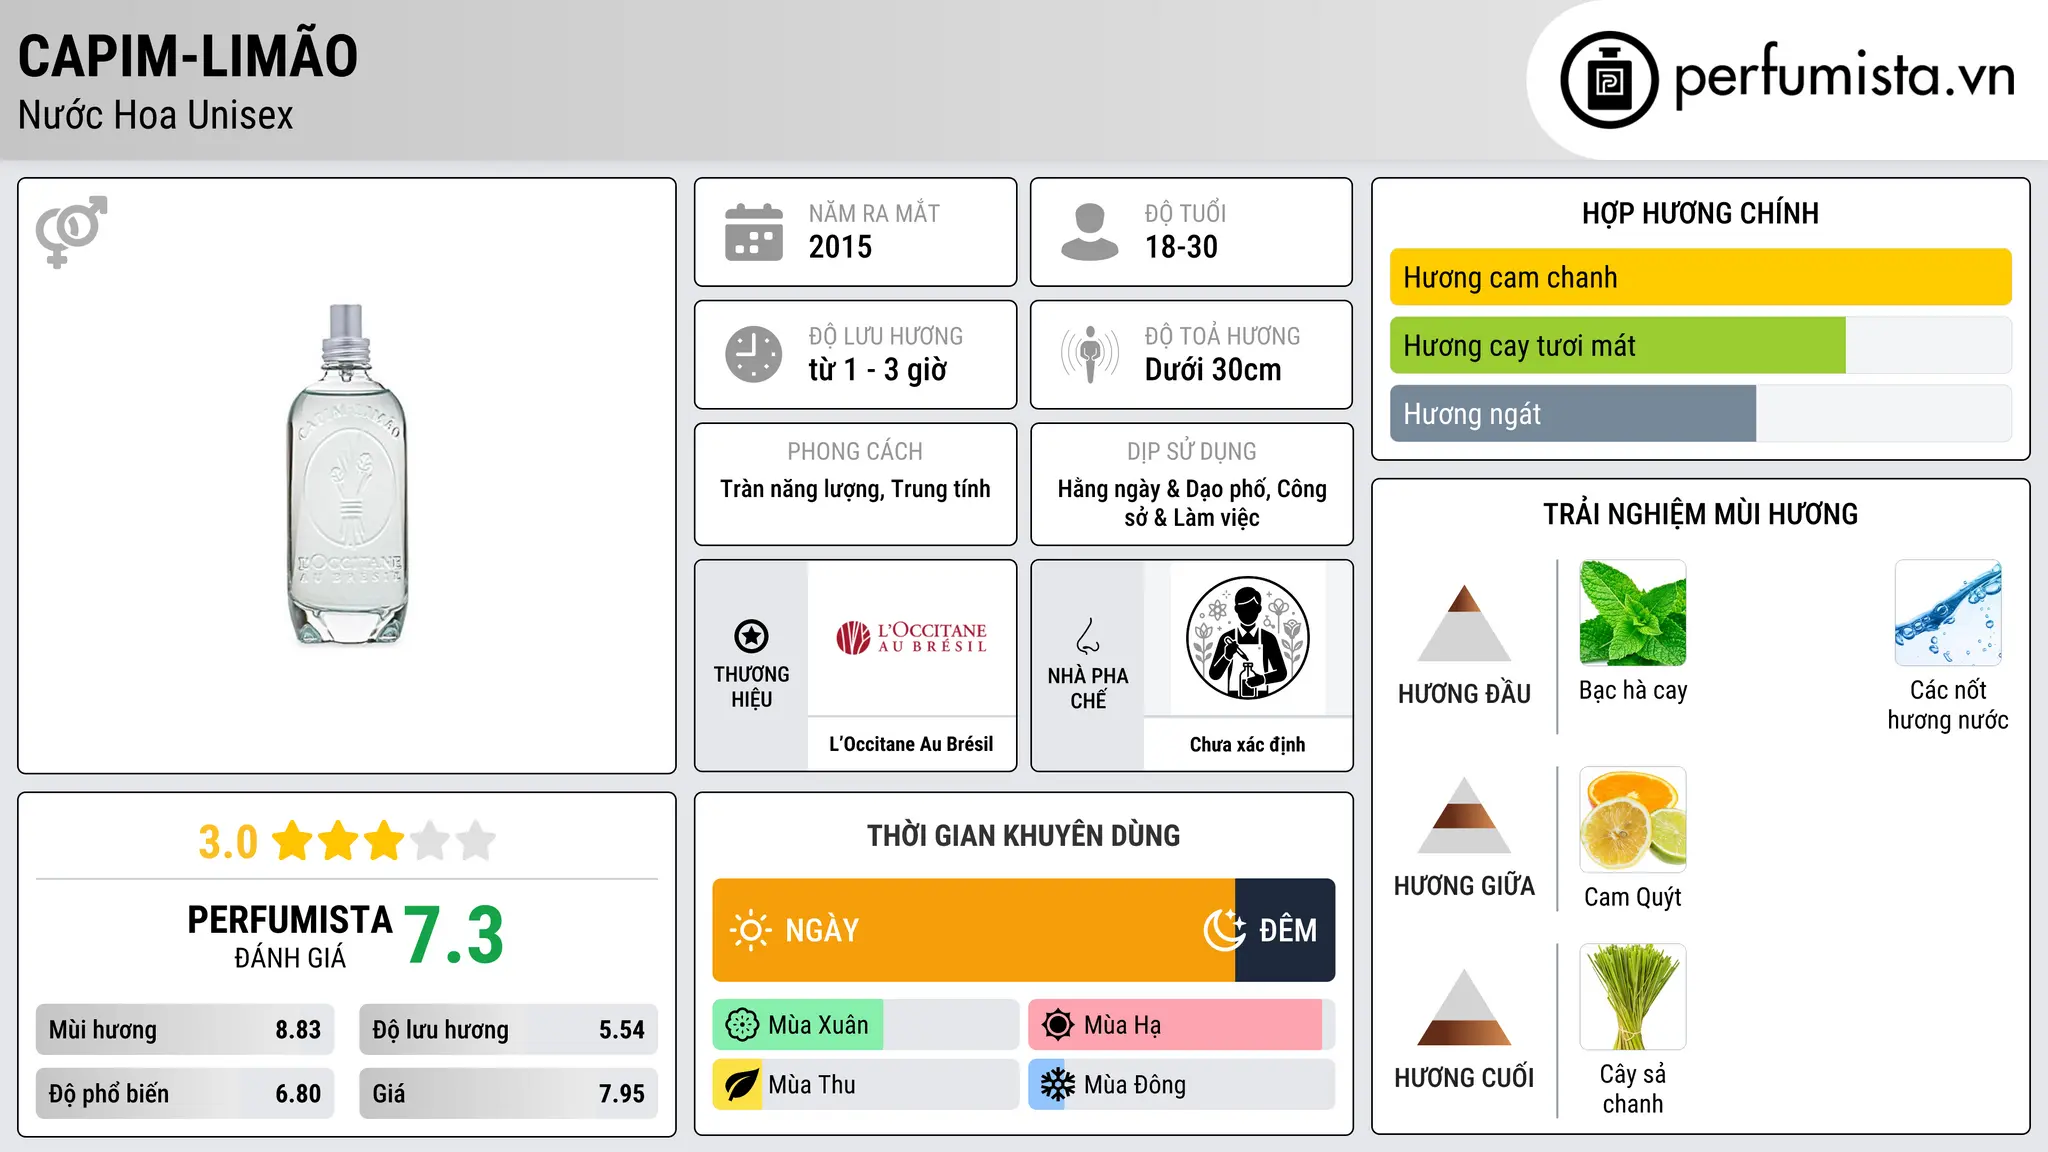
Task: Click the Hương ngát accord bar
Action: click(x=1700, y=413)
